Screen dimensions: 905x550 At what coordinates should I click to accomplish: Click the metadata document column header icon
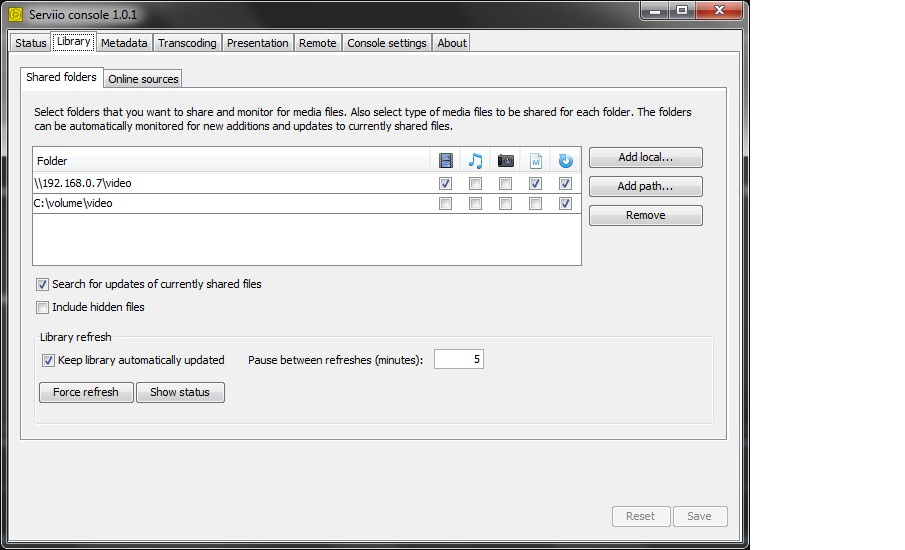coord(536,160)
